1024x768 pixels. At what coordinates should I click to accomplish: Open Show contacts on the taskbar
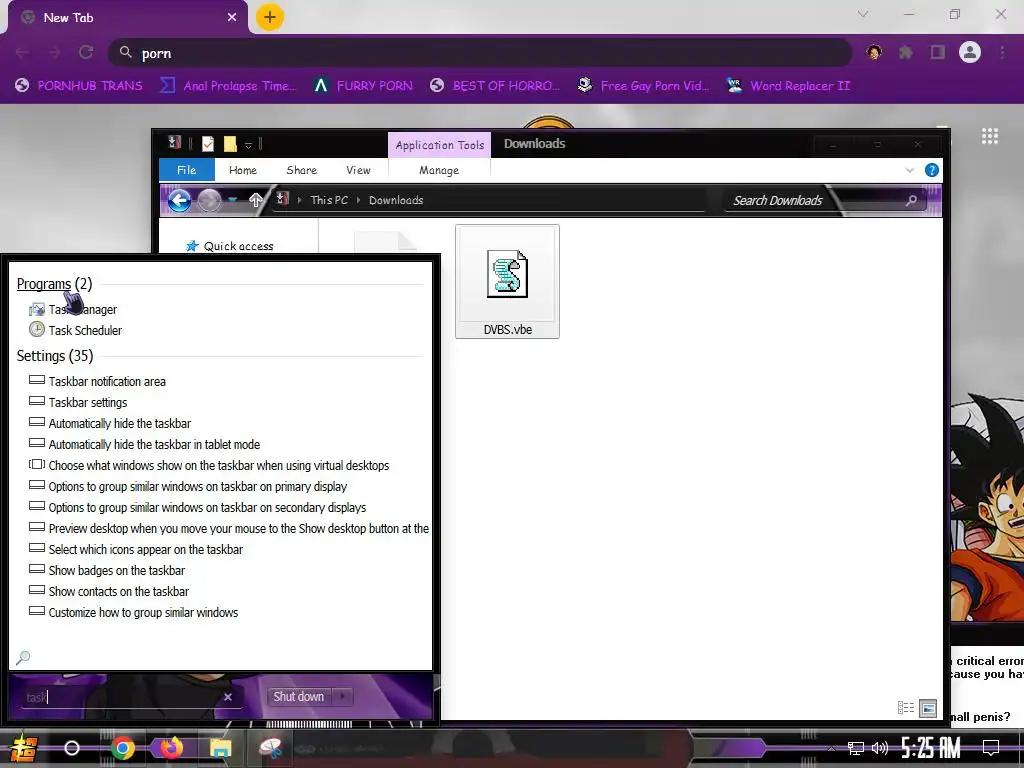[x=109, y=590]
